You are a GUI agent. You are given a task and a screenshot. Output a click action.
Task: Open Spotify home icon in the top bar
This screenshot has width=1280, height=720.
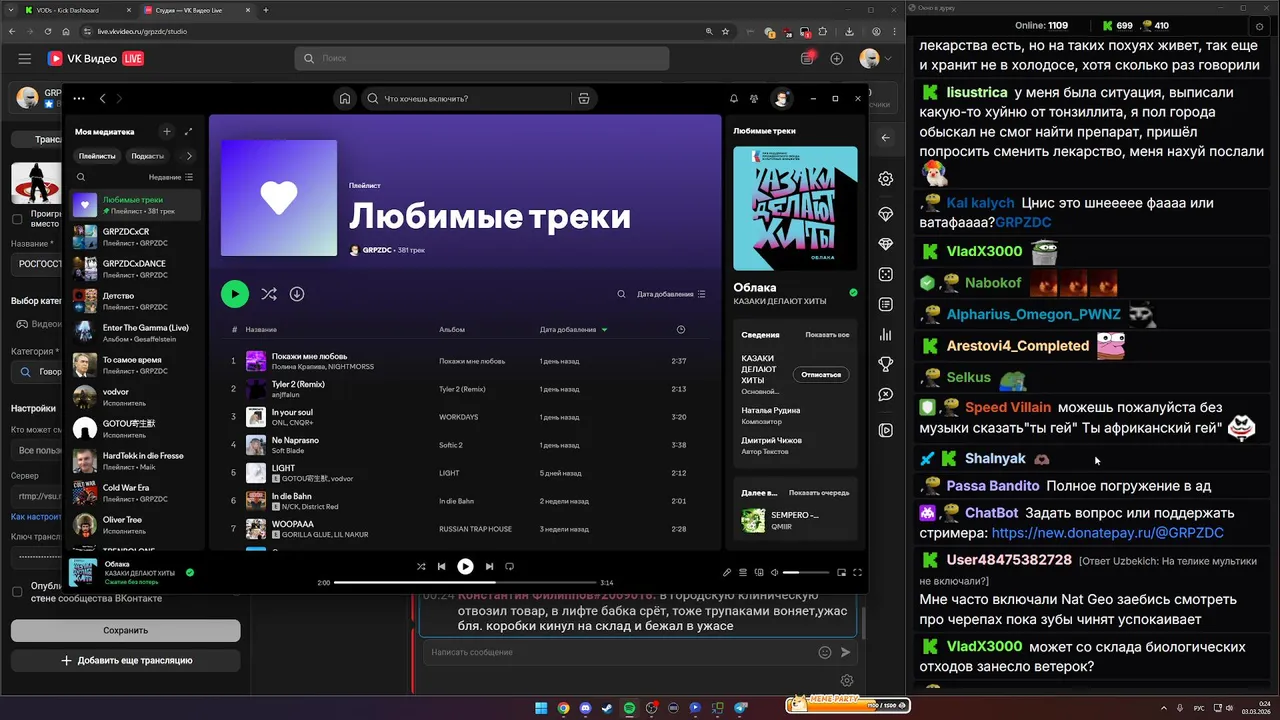pyautogui.click(x=345, y=99)
